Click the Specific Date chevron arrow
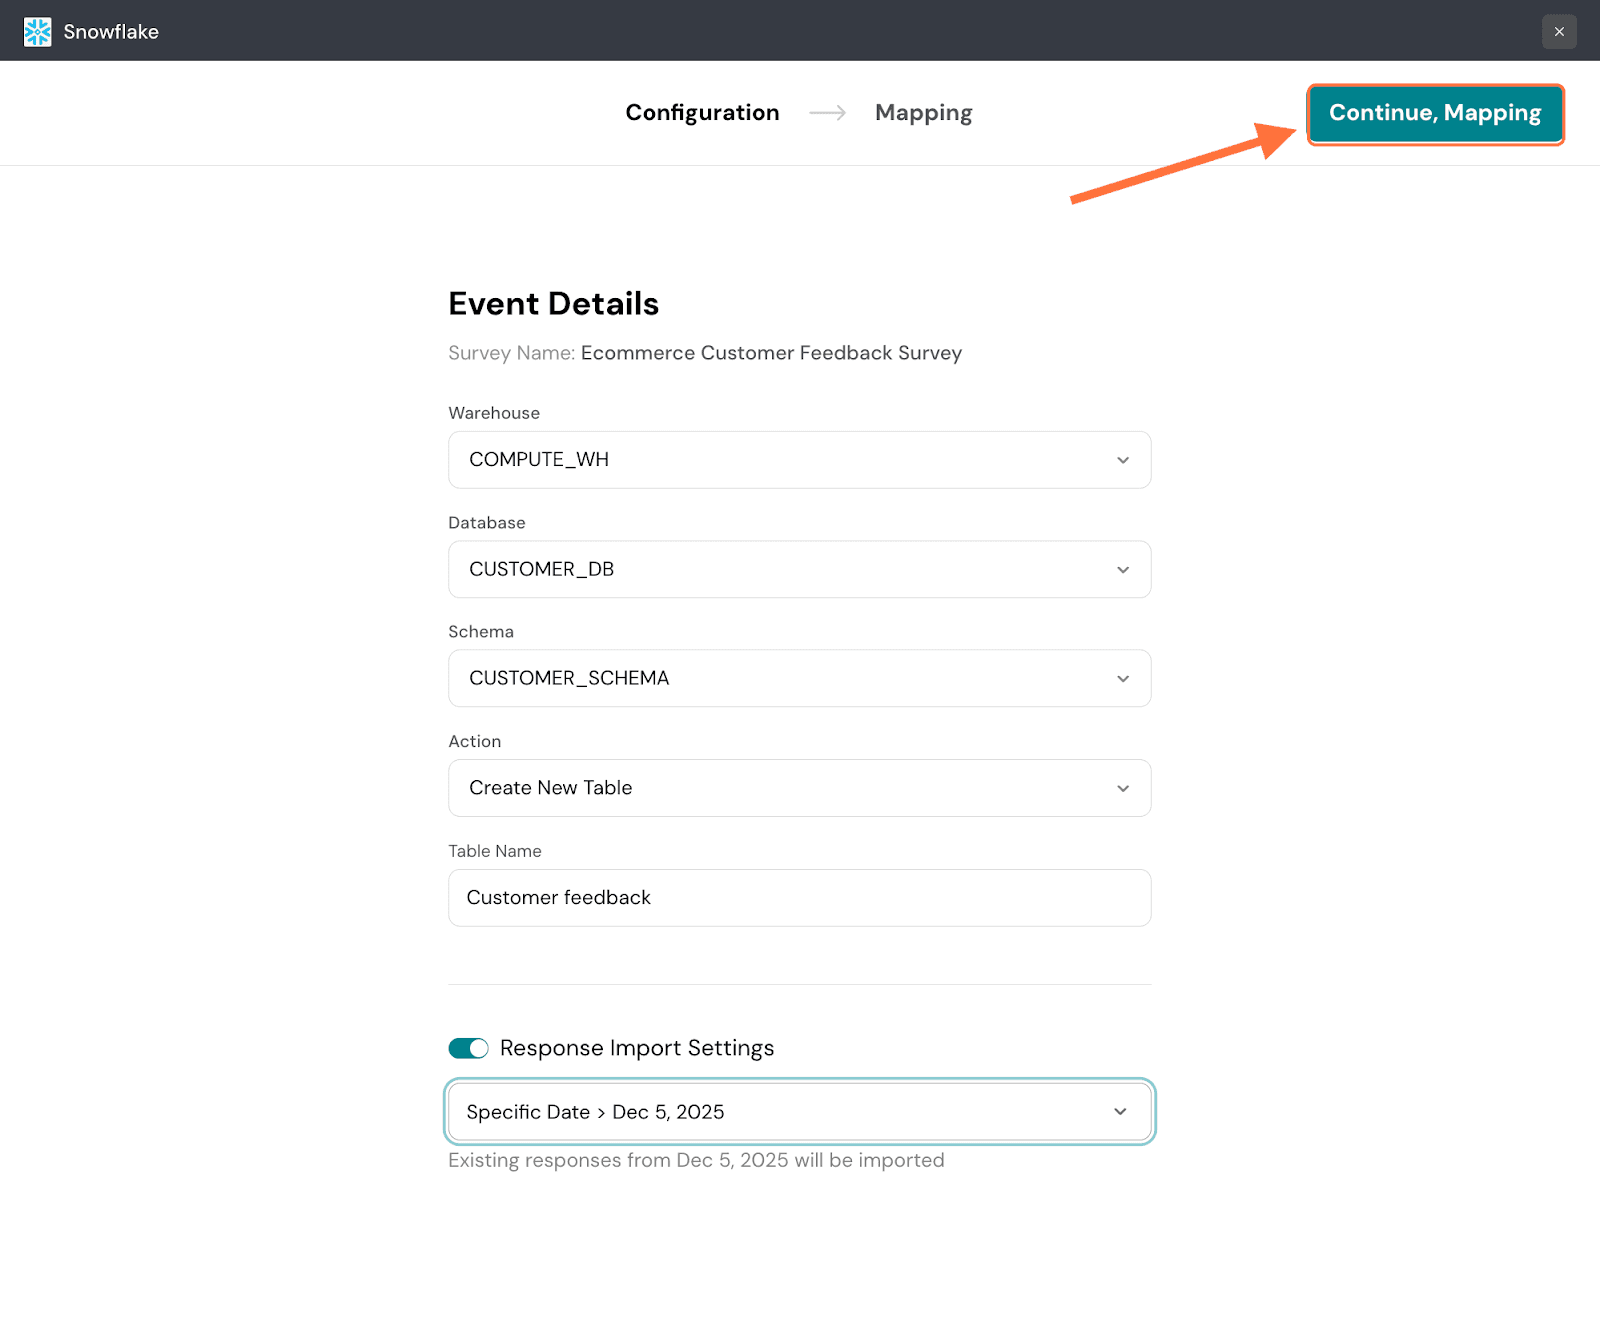The width and height of the screenshot is (1600, 1323). (x=1120, y=1112)
